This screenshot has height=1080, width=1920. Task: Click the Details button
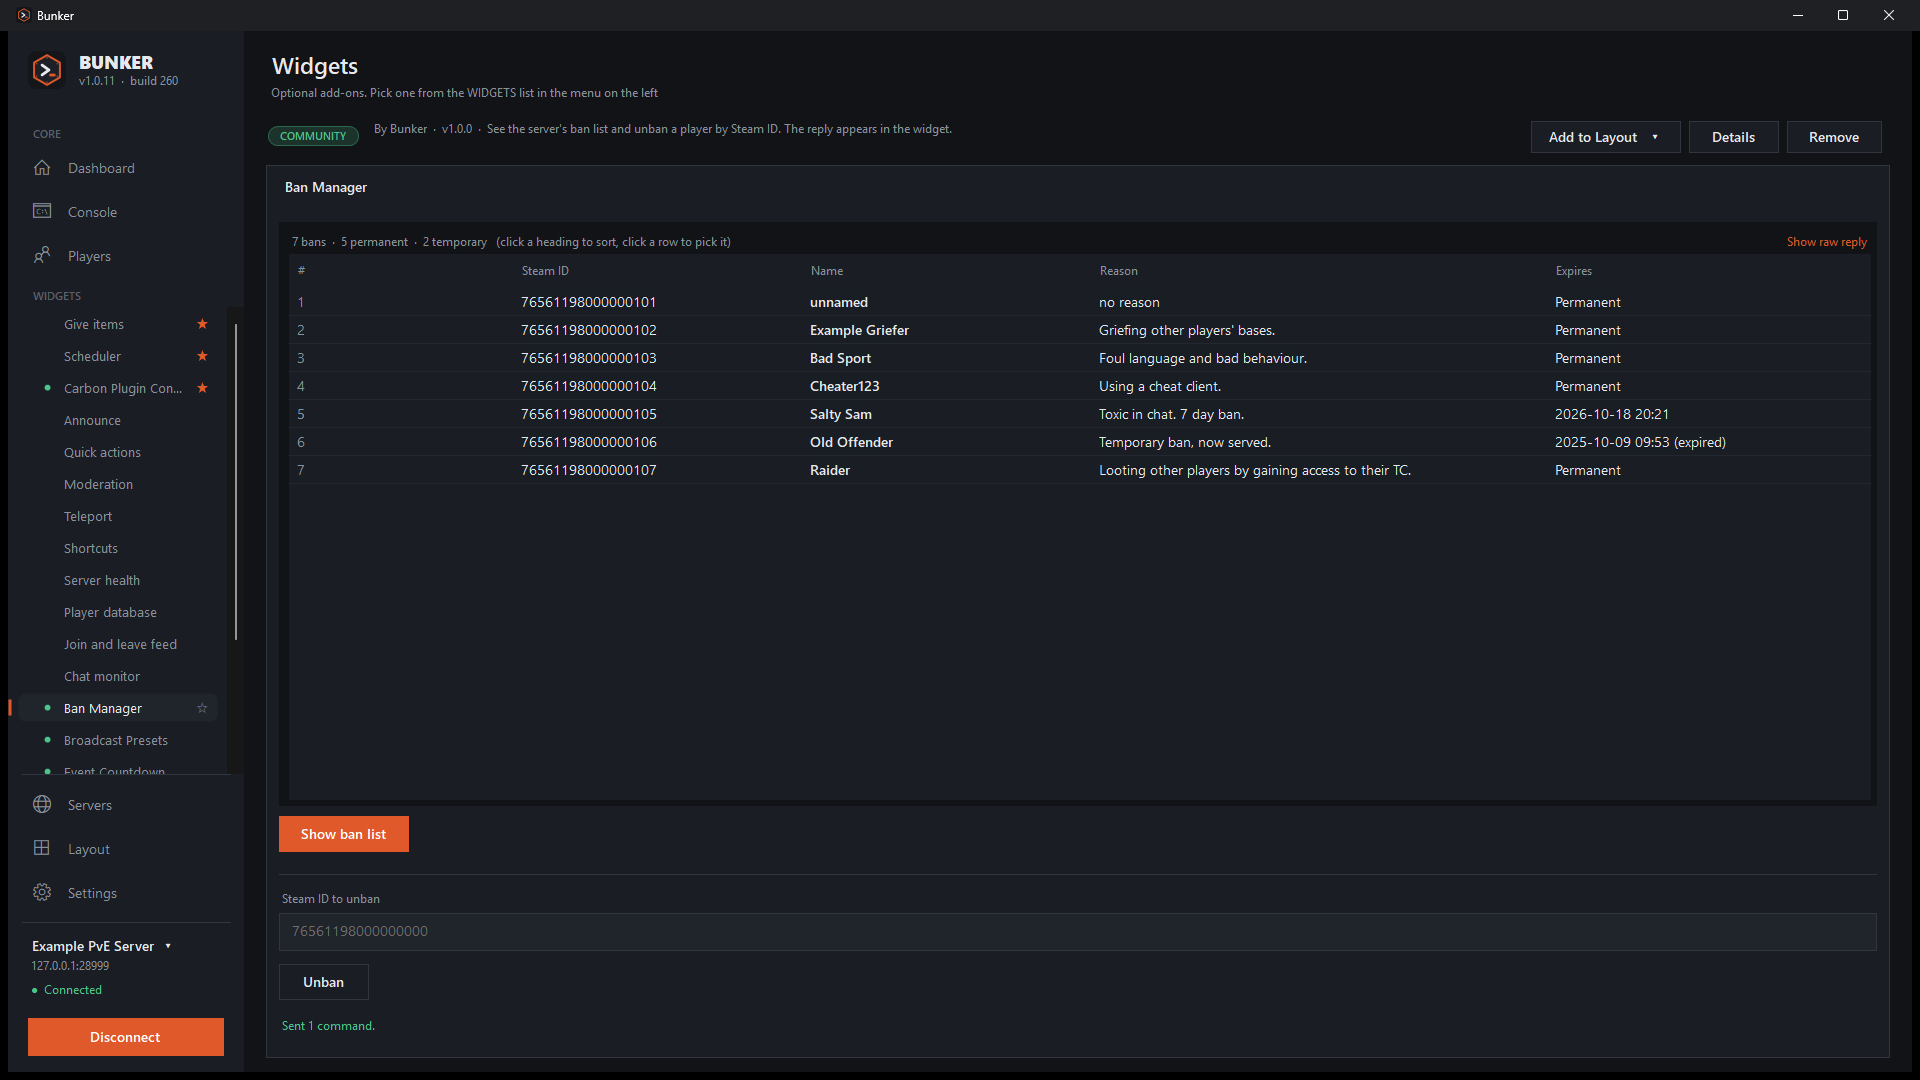(1733, 137)
